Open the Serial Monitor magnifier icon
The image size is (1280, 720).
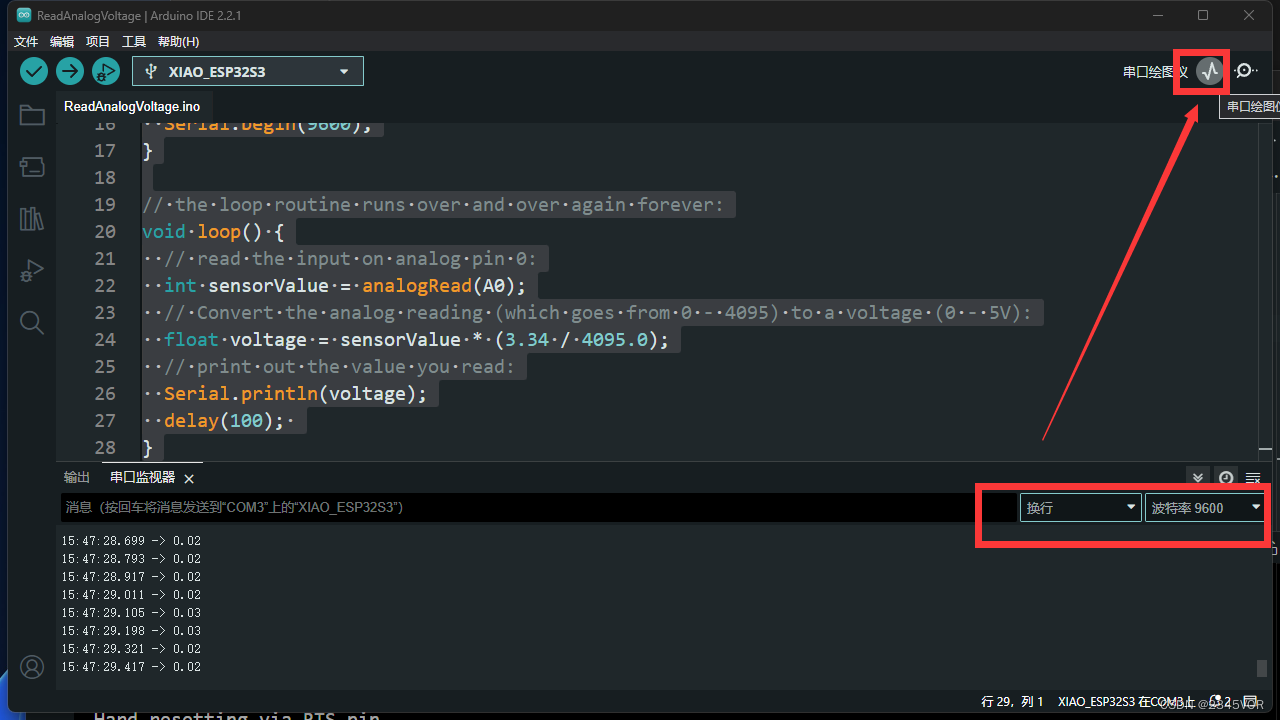click(1245, 71)
